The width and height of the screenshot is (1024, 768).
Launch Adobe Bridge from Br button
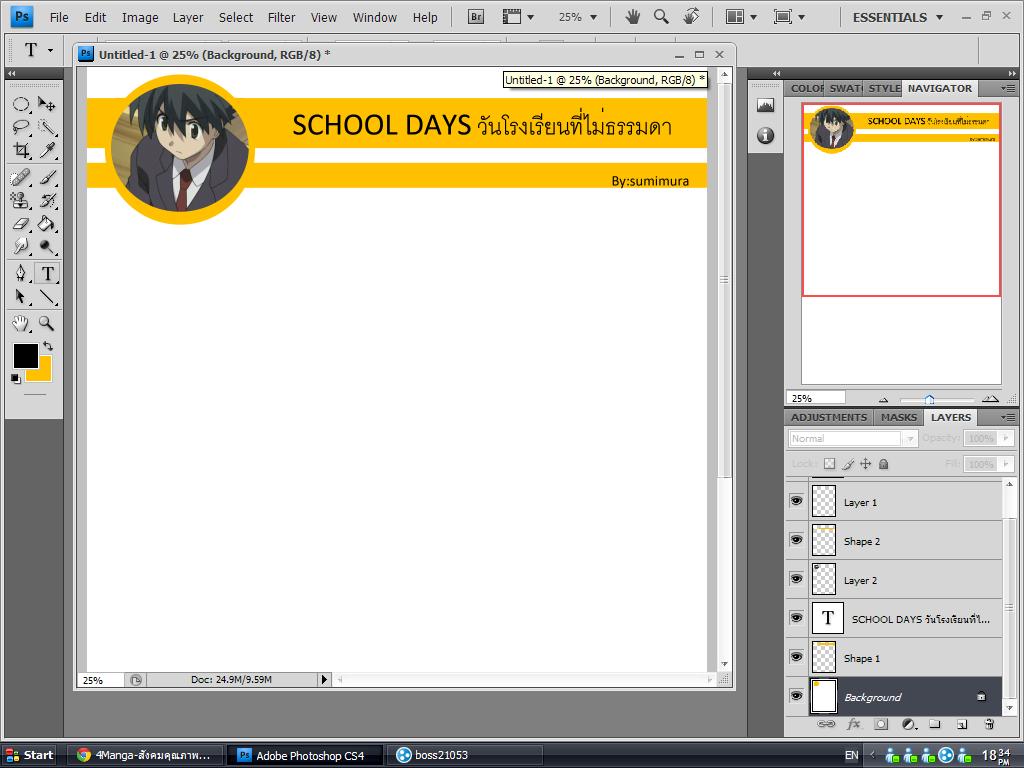[476, 17]
